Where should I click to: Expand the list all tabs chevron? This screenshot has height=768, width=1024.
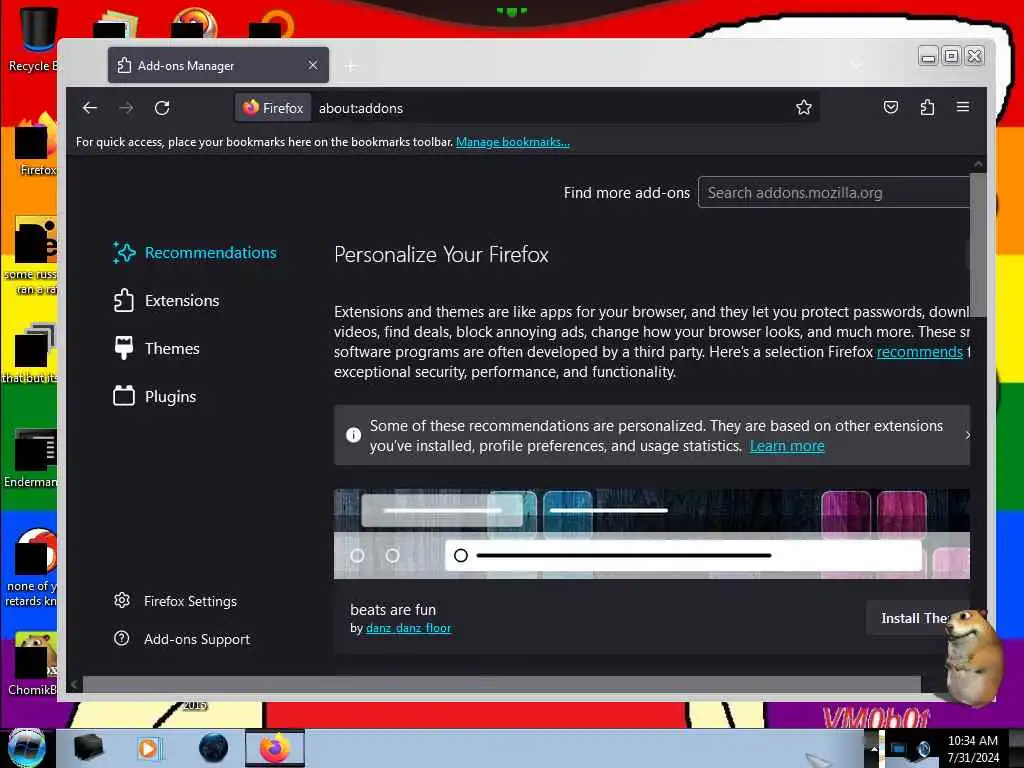[x=856, y=65]
